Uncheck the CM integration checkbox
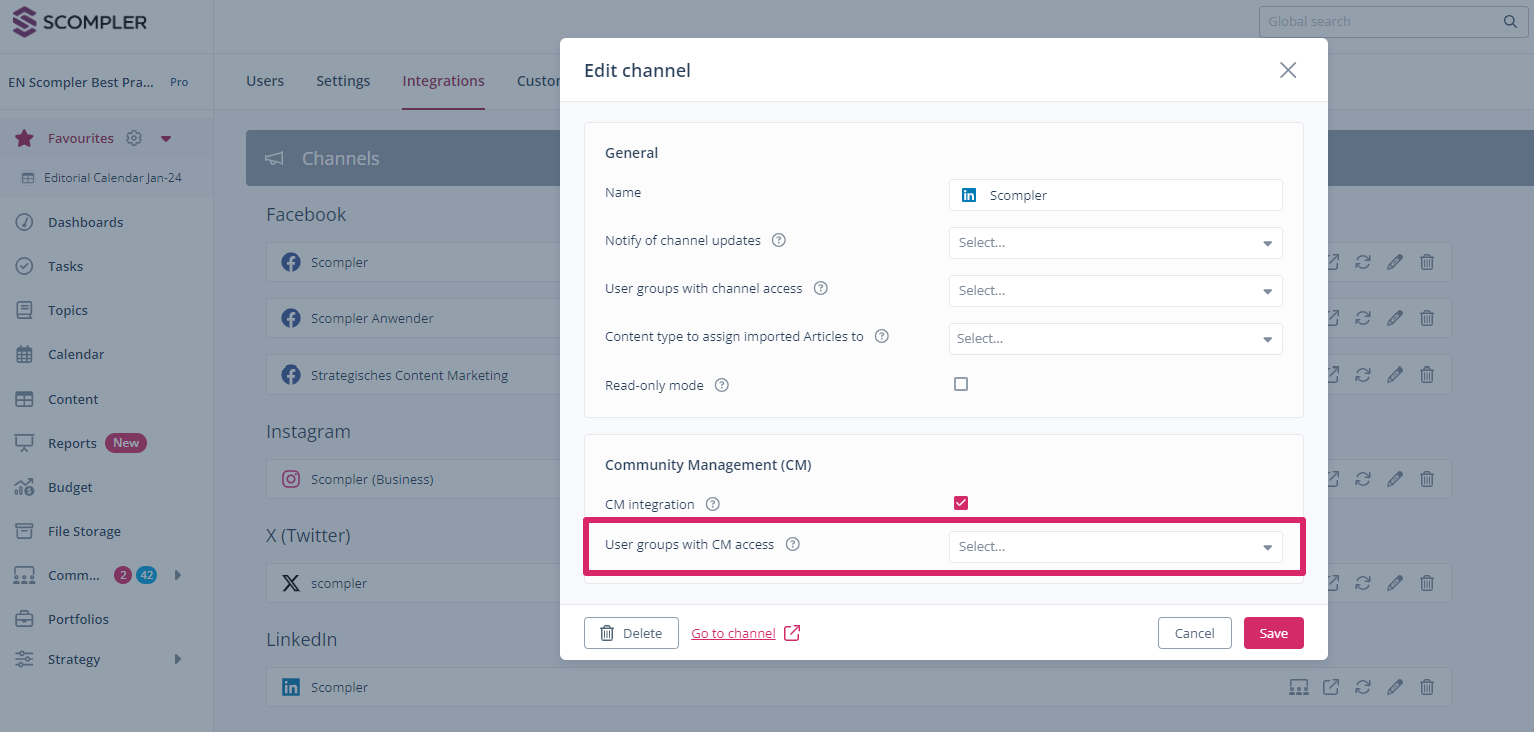Screen dimensions: 1534x732 [x=961, y=503]
